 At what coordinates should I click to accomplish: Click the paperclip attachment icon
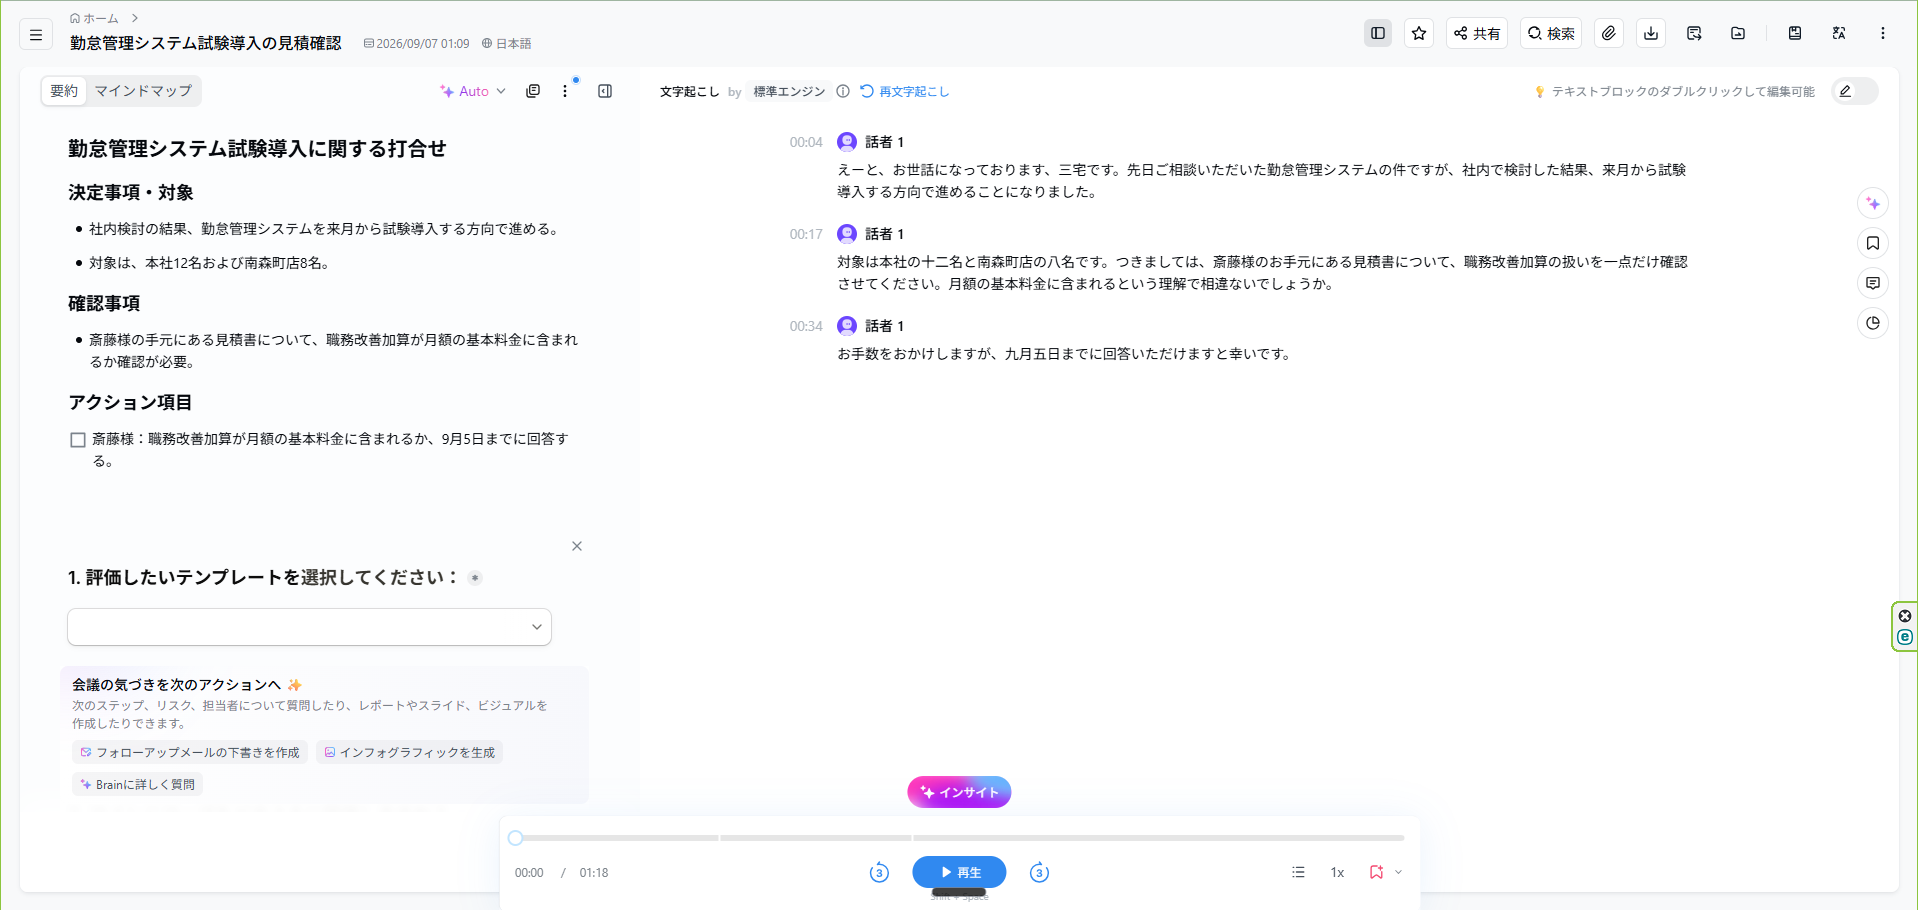1608,33
